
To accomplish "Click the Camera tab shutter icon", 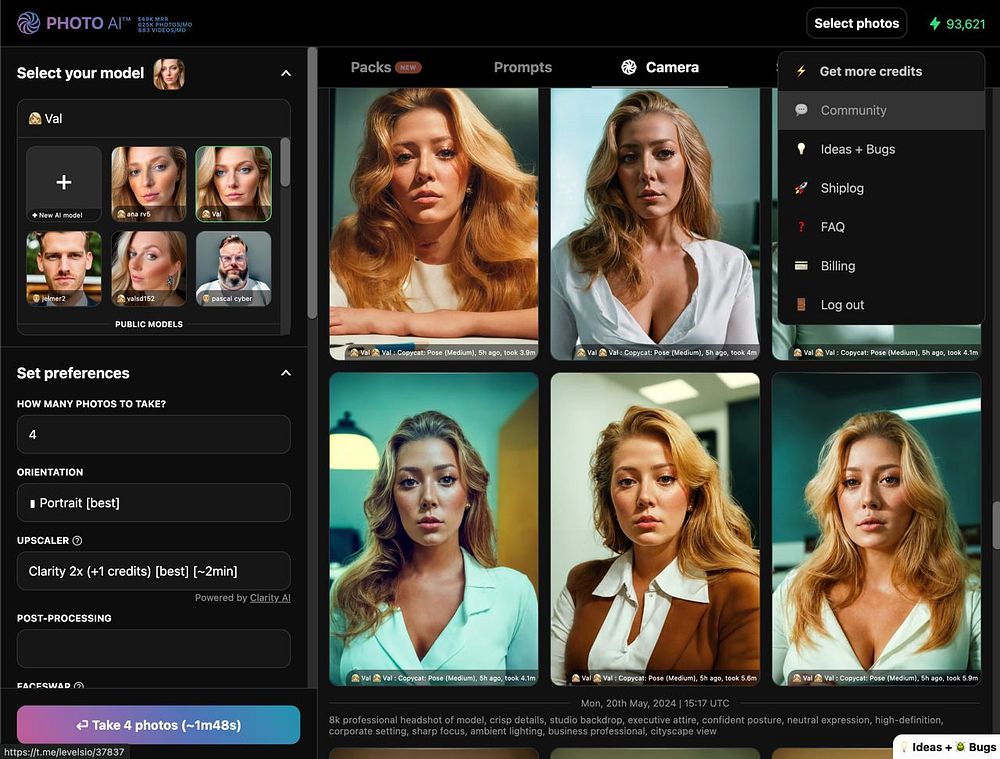I will coord(629,67).
